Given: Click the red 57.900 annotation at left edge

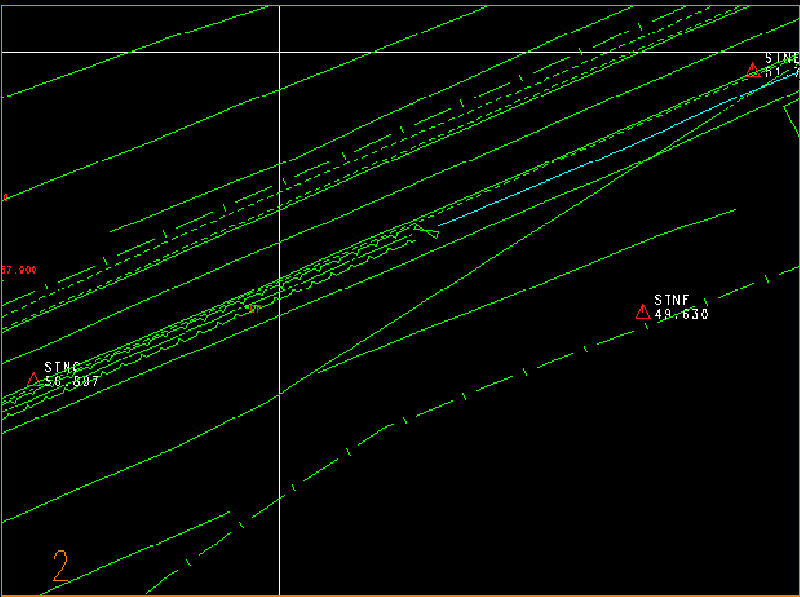Looking at the screenshot, I should tap(19, 270).
